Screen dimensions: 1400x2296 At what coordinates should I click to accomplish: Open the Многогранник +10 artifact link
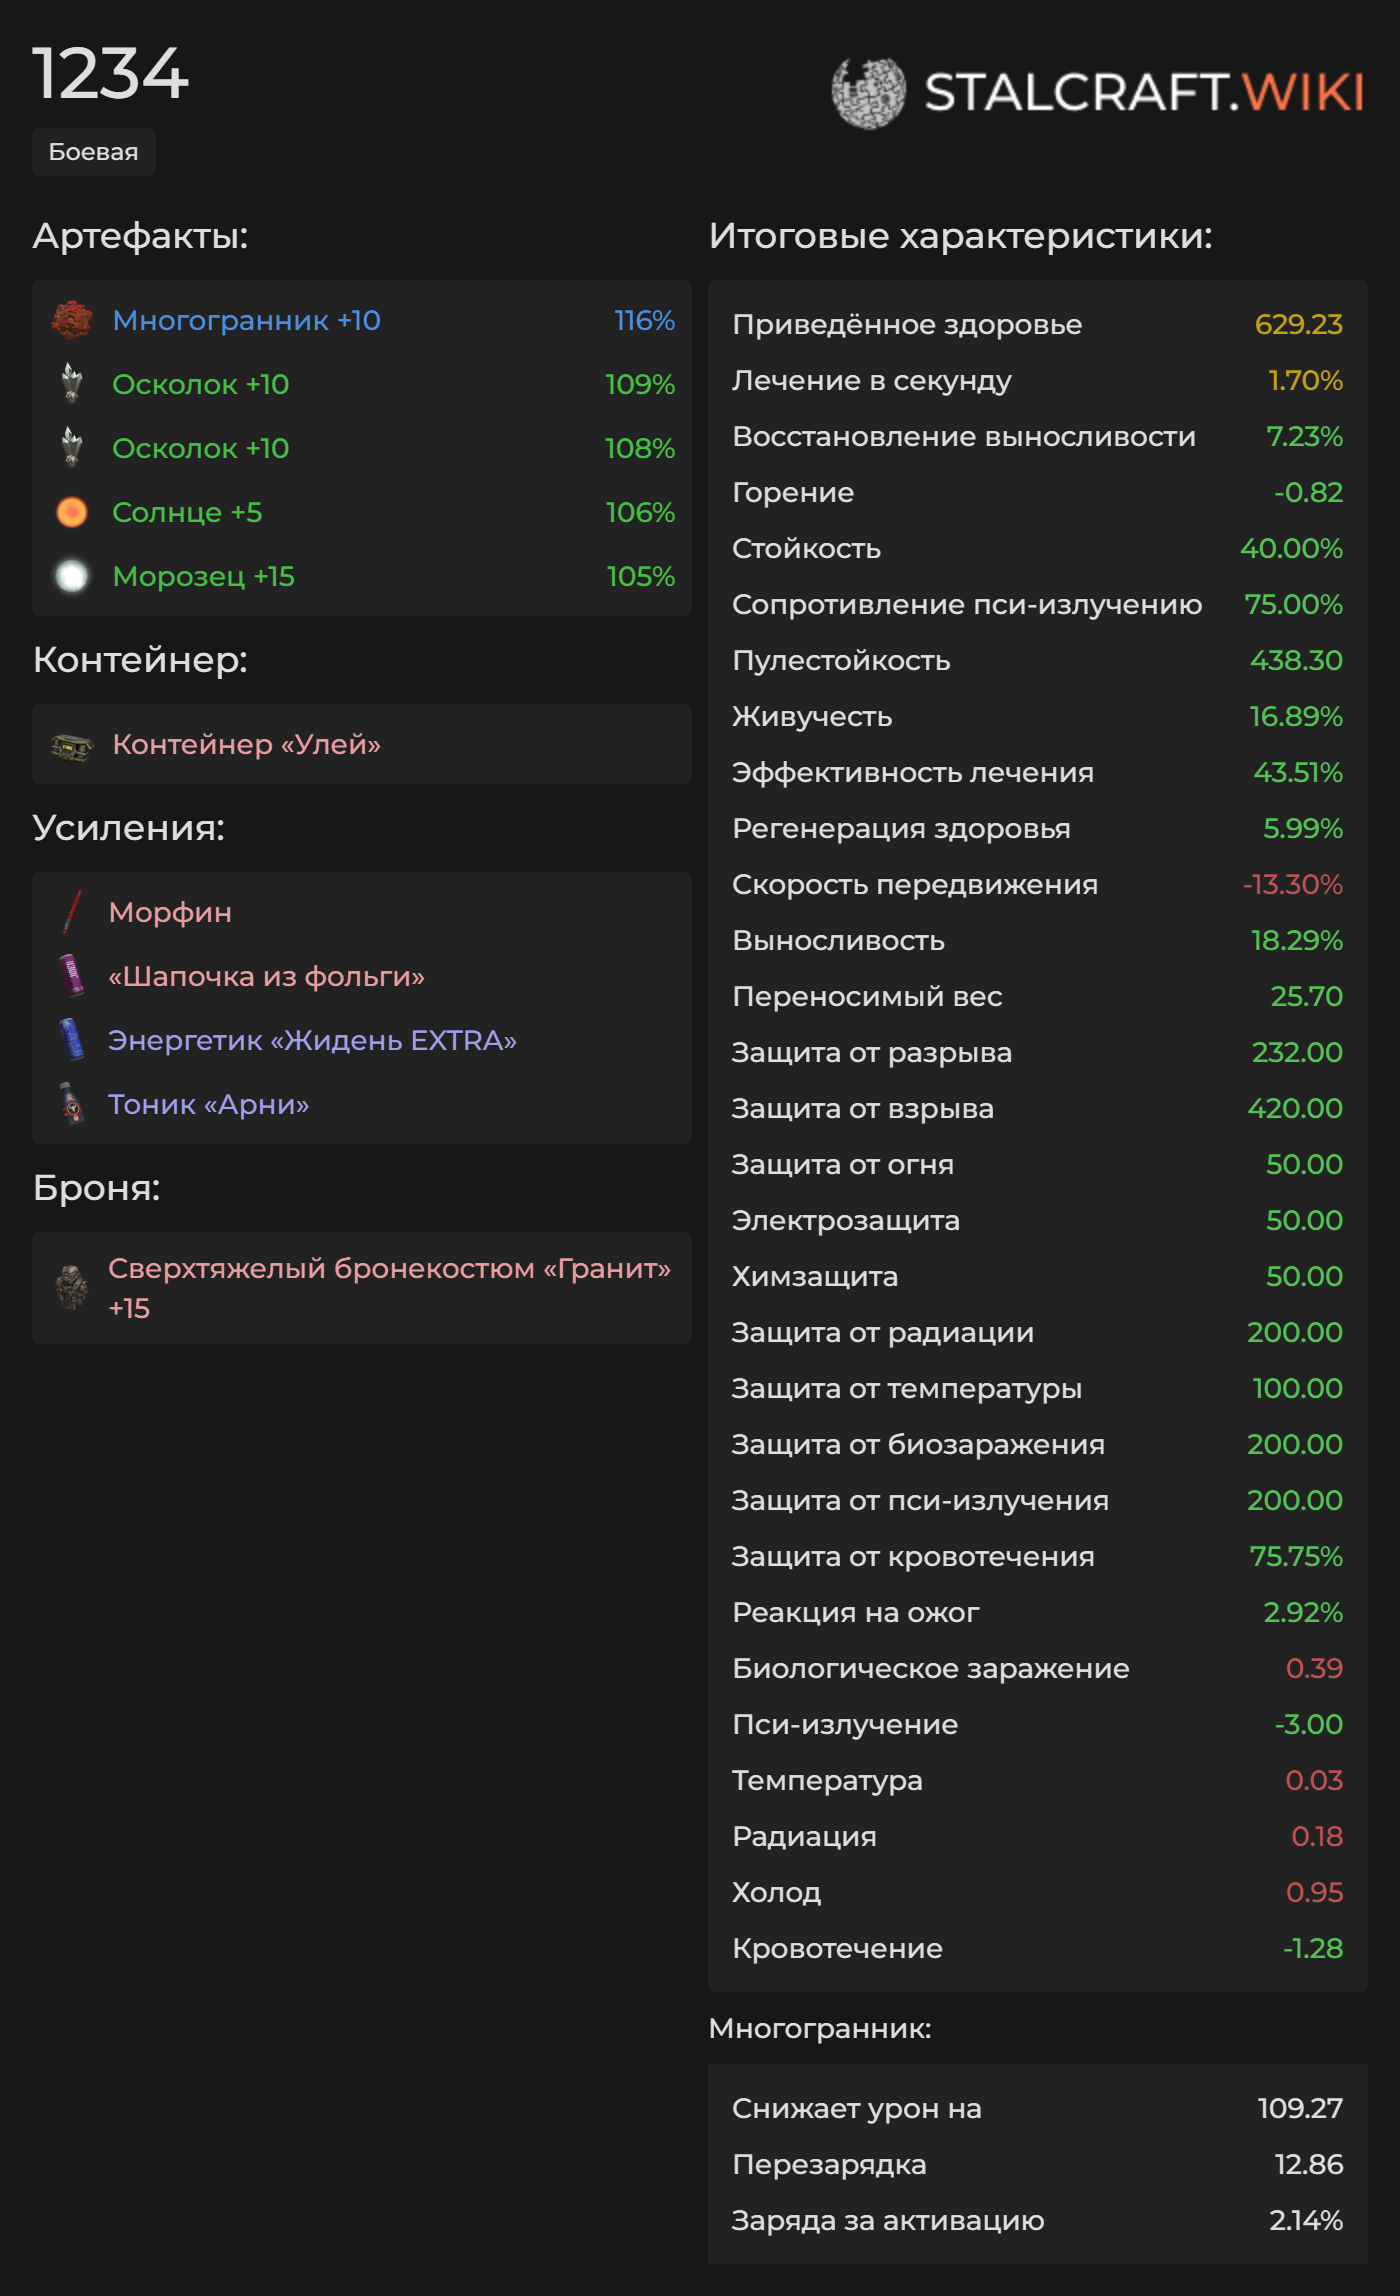pos(247,320)
